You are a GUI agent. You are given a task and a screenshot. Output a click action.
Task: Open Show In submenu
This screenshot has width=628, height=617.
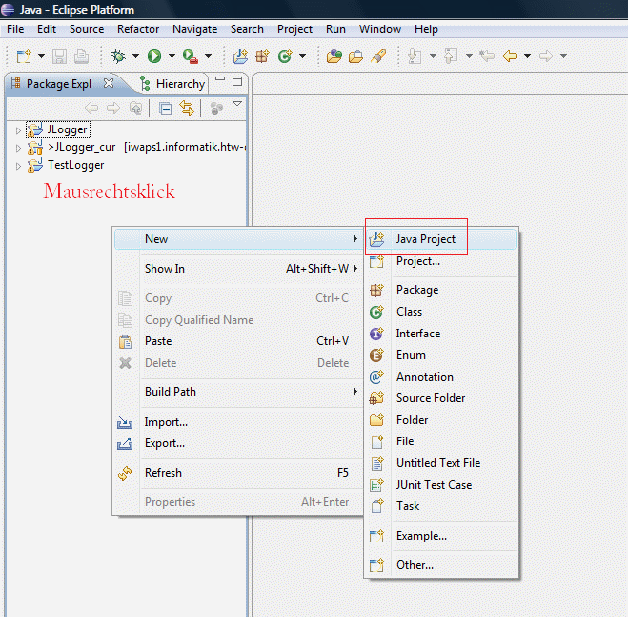tap(239, 269)
